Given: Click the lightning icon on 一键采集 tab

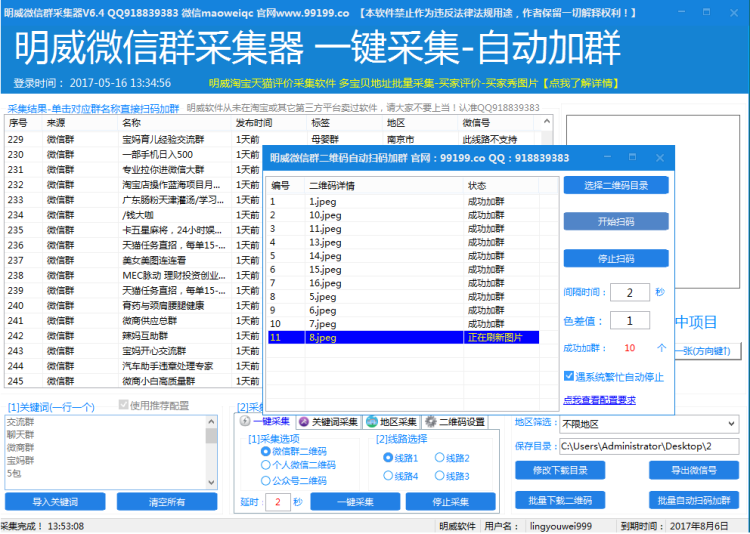Looking at the screenshot, I should pyautogui.click(x=245, y=421).
